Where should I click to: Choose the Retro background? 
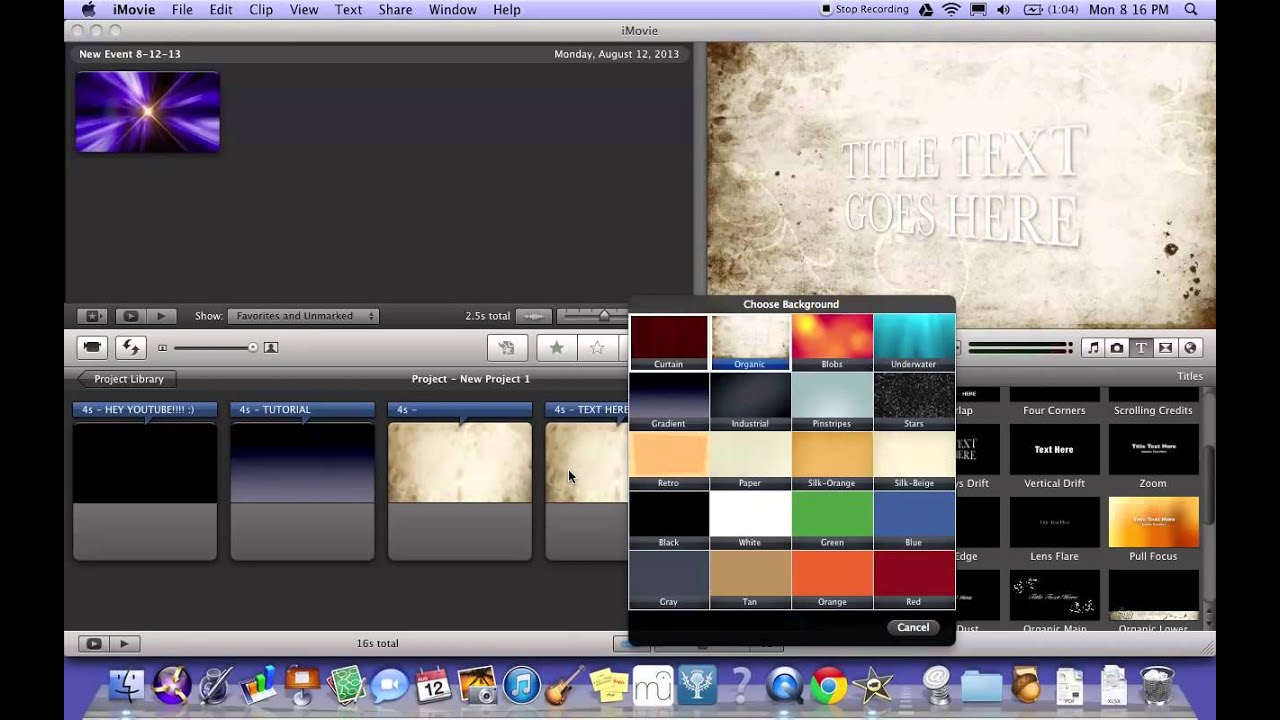point(669,461)
